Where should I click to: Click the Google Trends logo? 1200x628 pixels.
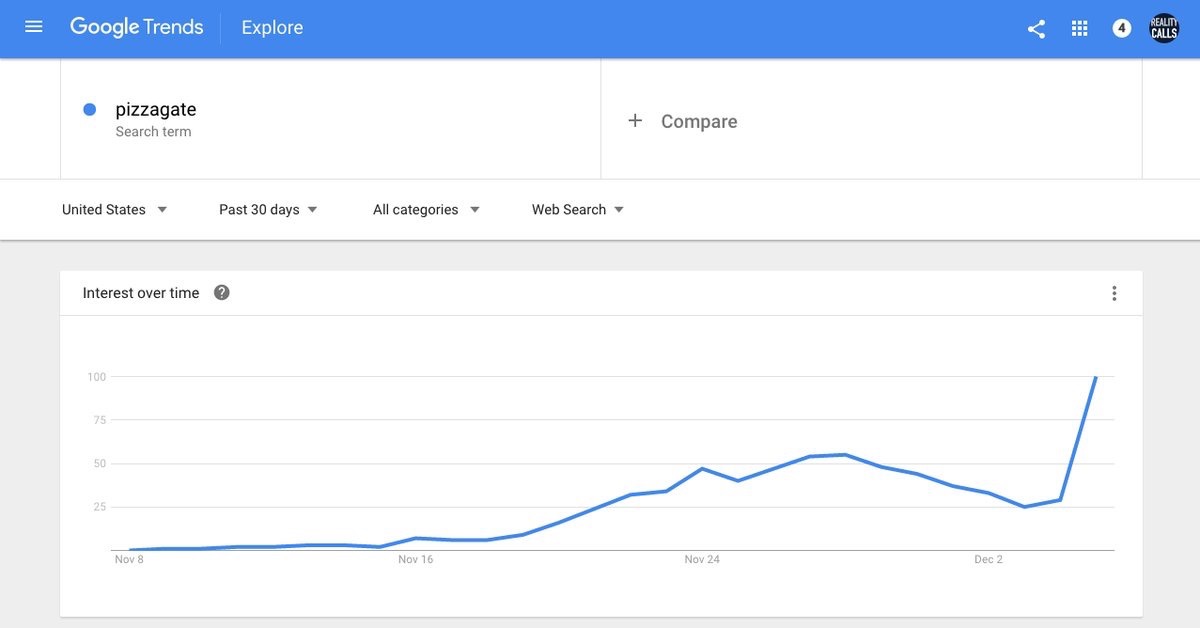(x=136, y=27)
